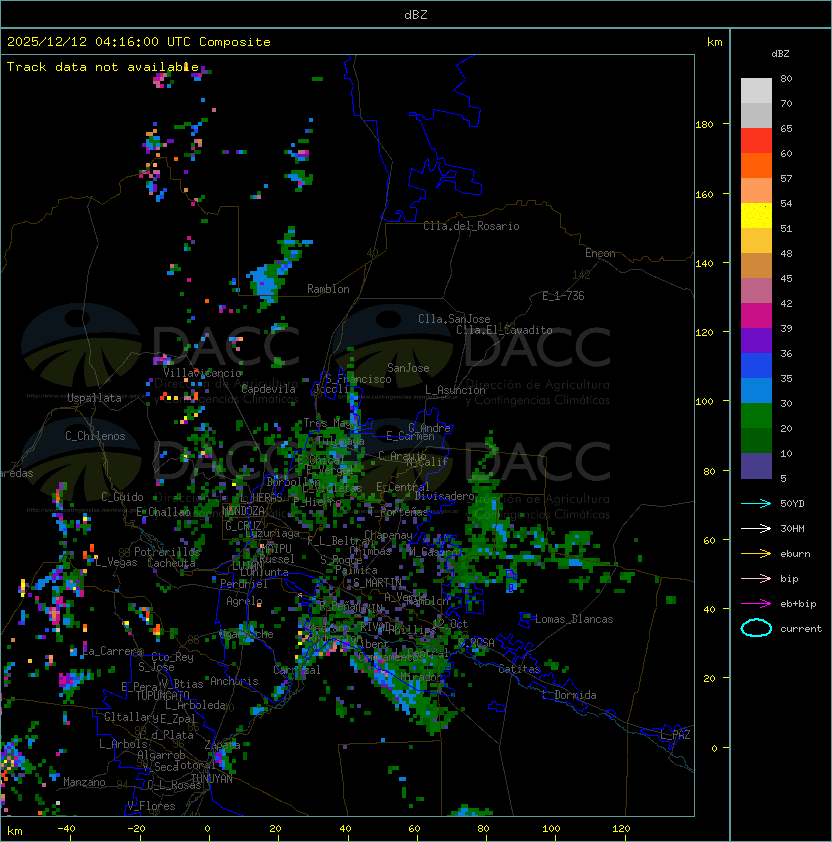832x842 pixels.
Task: Click the '80' value on the color scale
Action: tap(786, 78)
